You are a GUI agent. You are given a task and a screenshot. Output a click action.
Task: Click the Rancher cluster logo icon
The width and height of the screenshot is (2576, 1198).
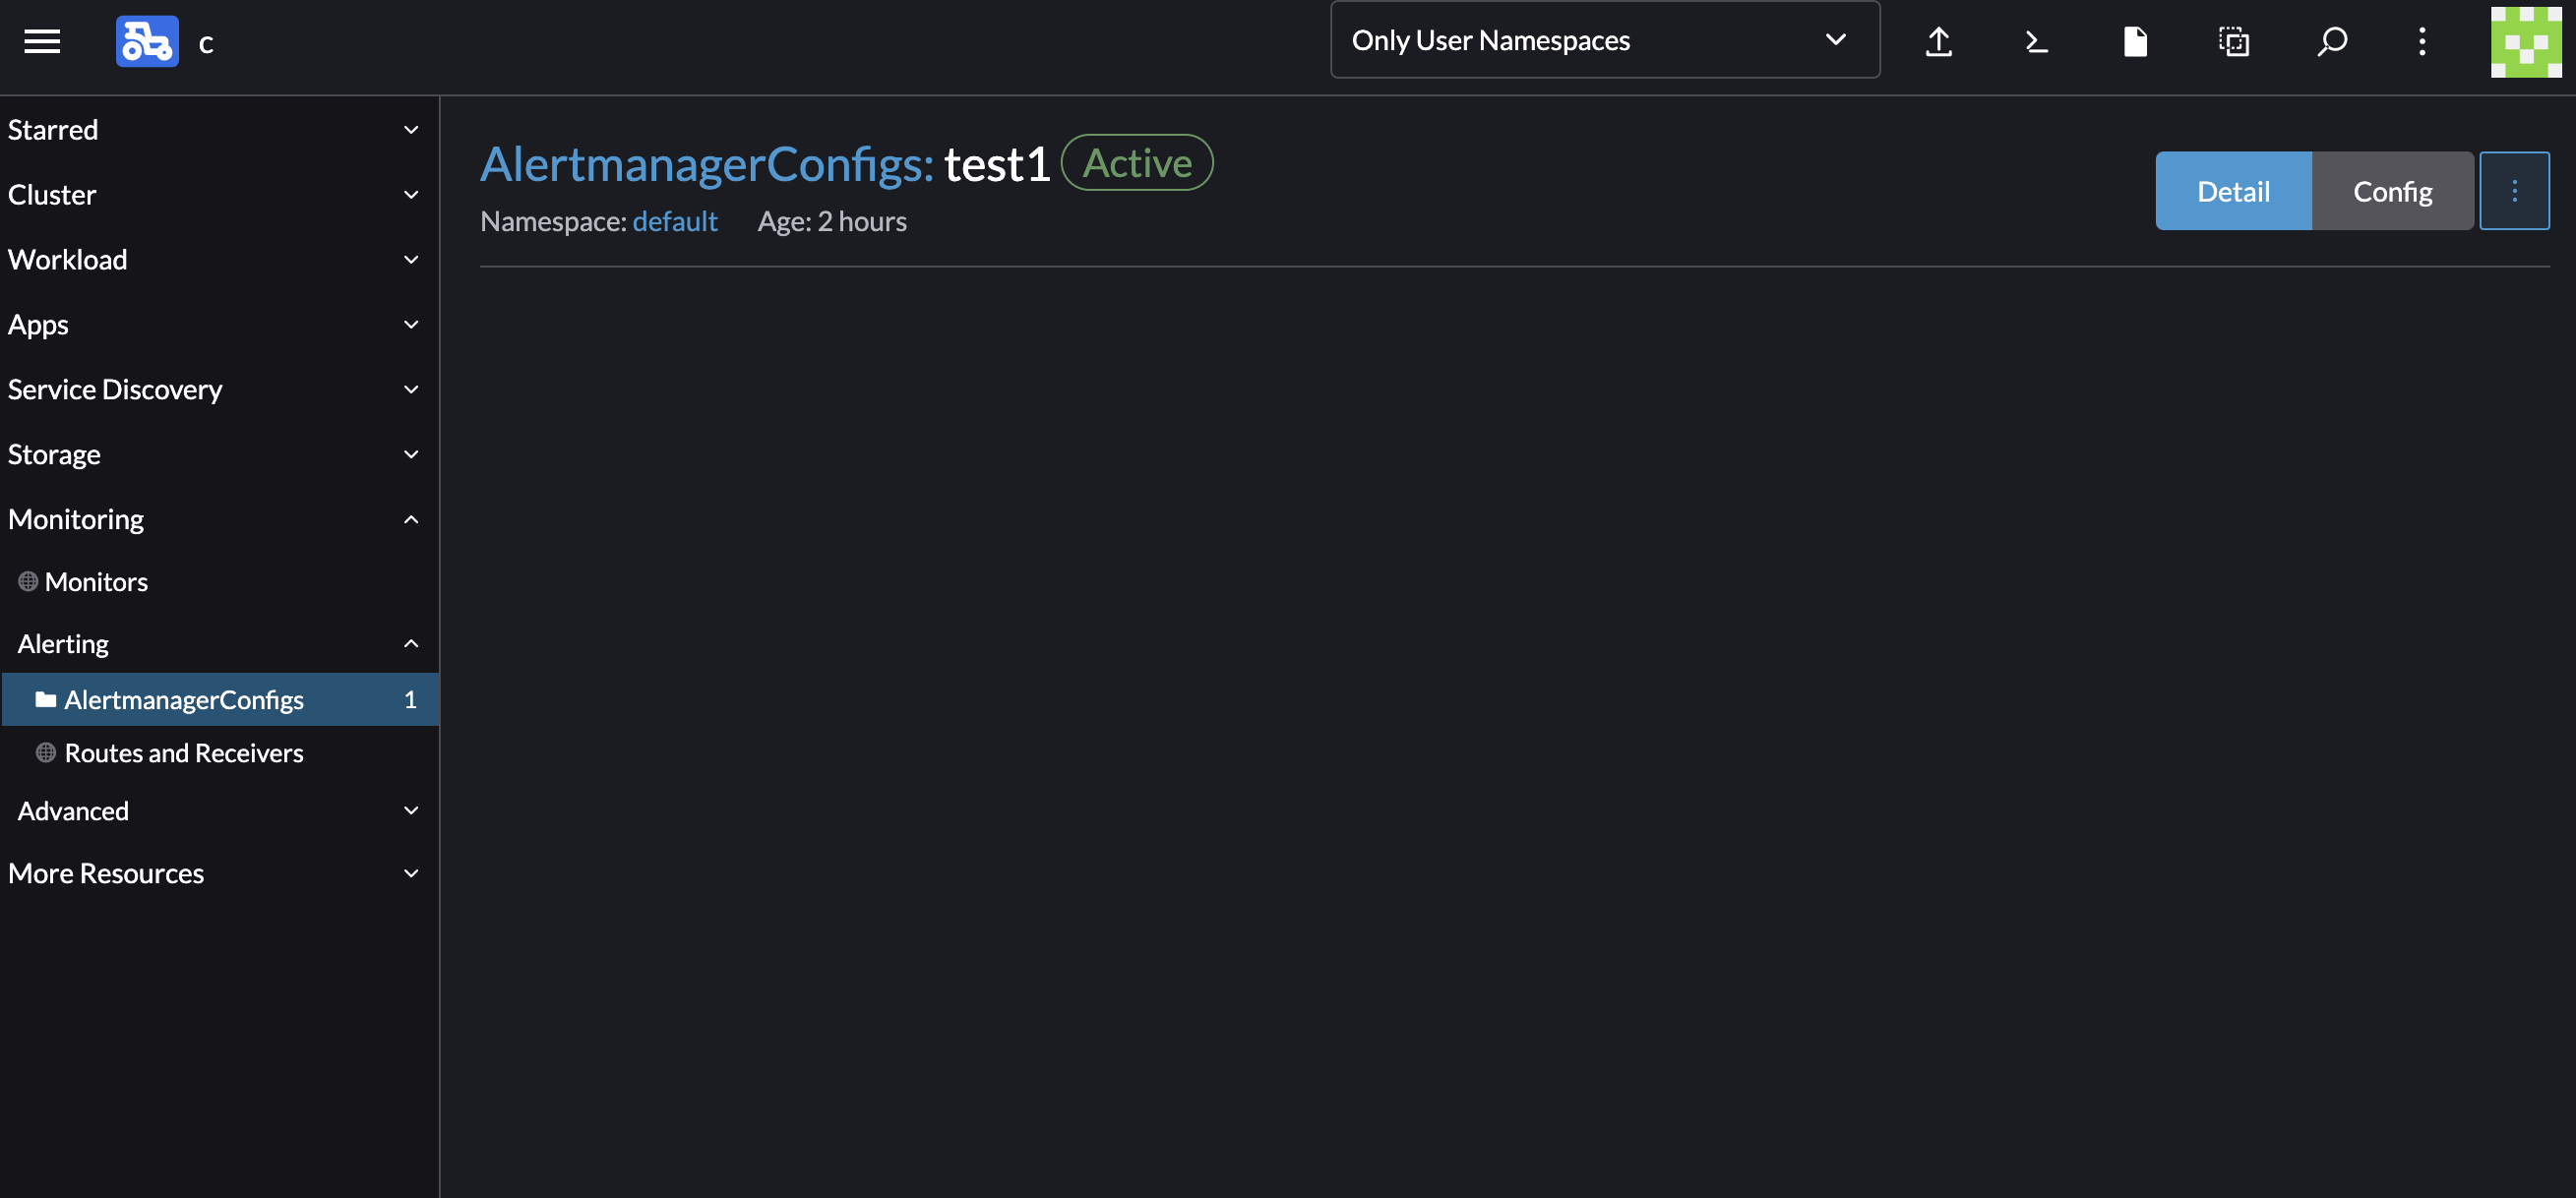[x=147, y=41]
